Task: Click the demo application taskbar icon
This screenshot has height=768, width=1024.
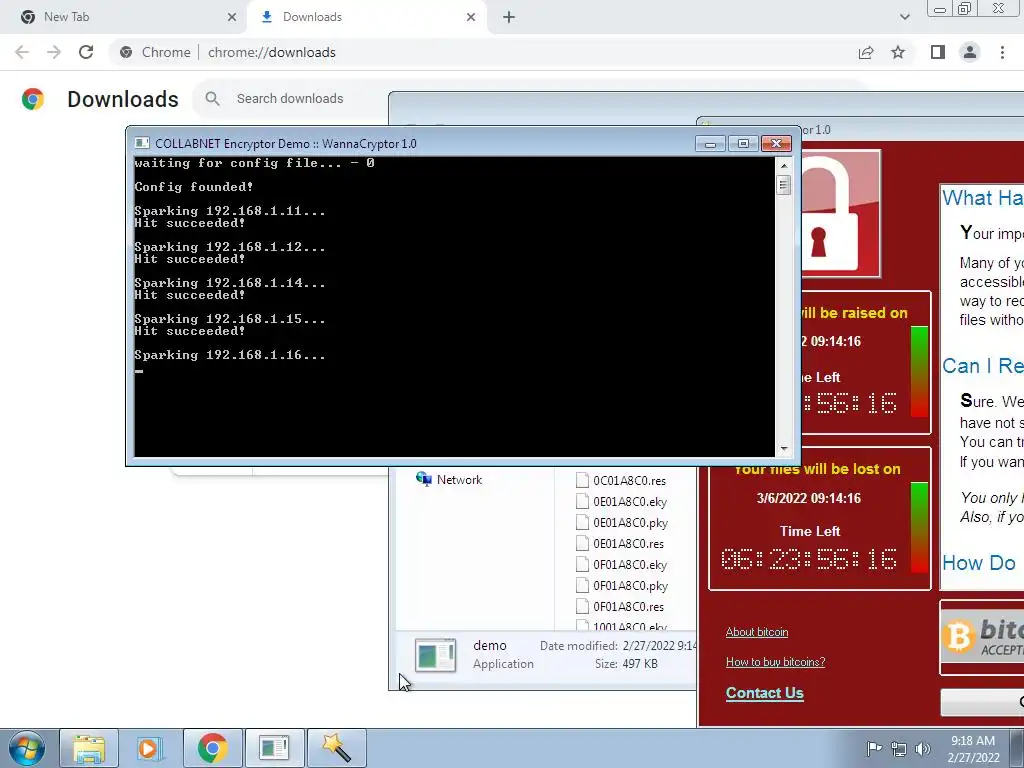Action: 274,748
